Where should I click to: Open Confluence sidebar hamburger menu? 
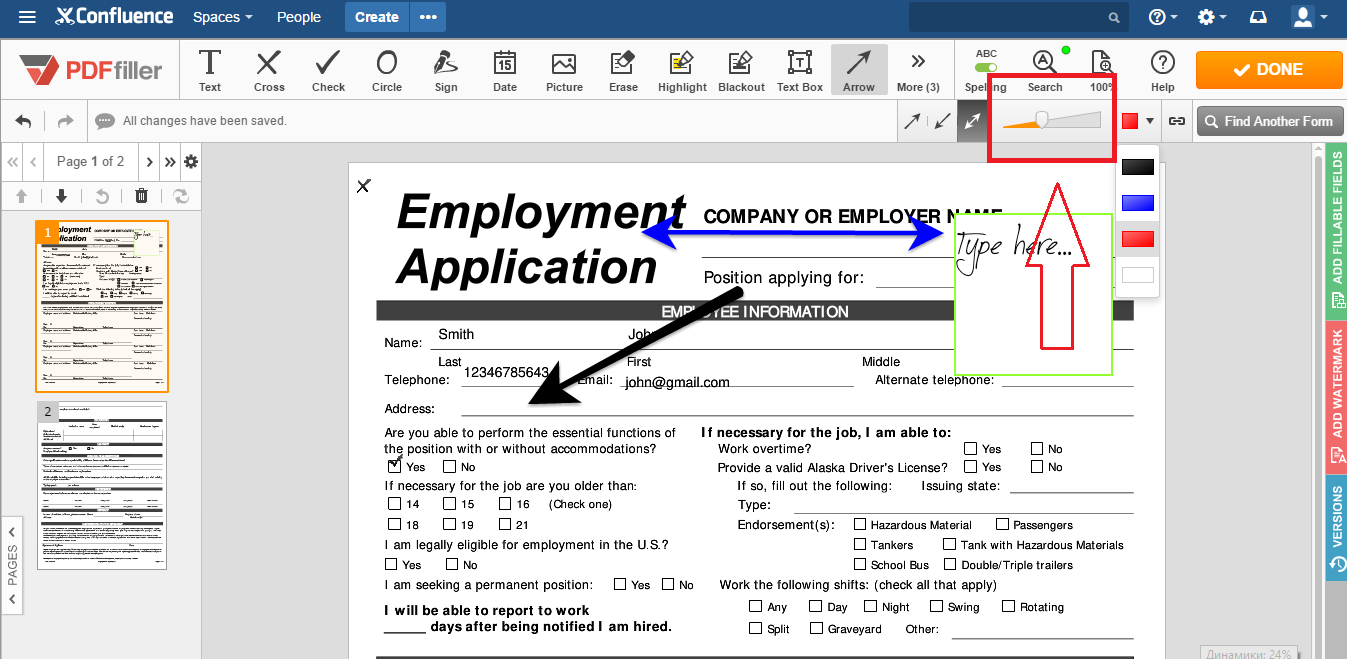[x=28, y=17]
